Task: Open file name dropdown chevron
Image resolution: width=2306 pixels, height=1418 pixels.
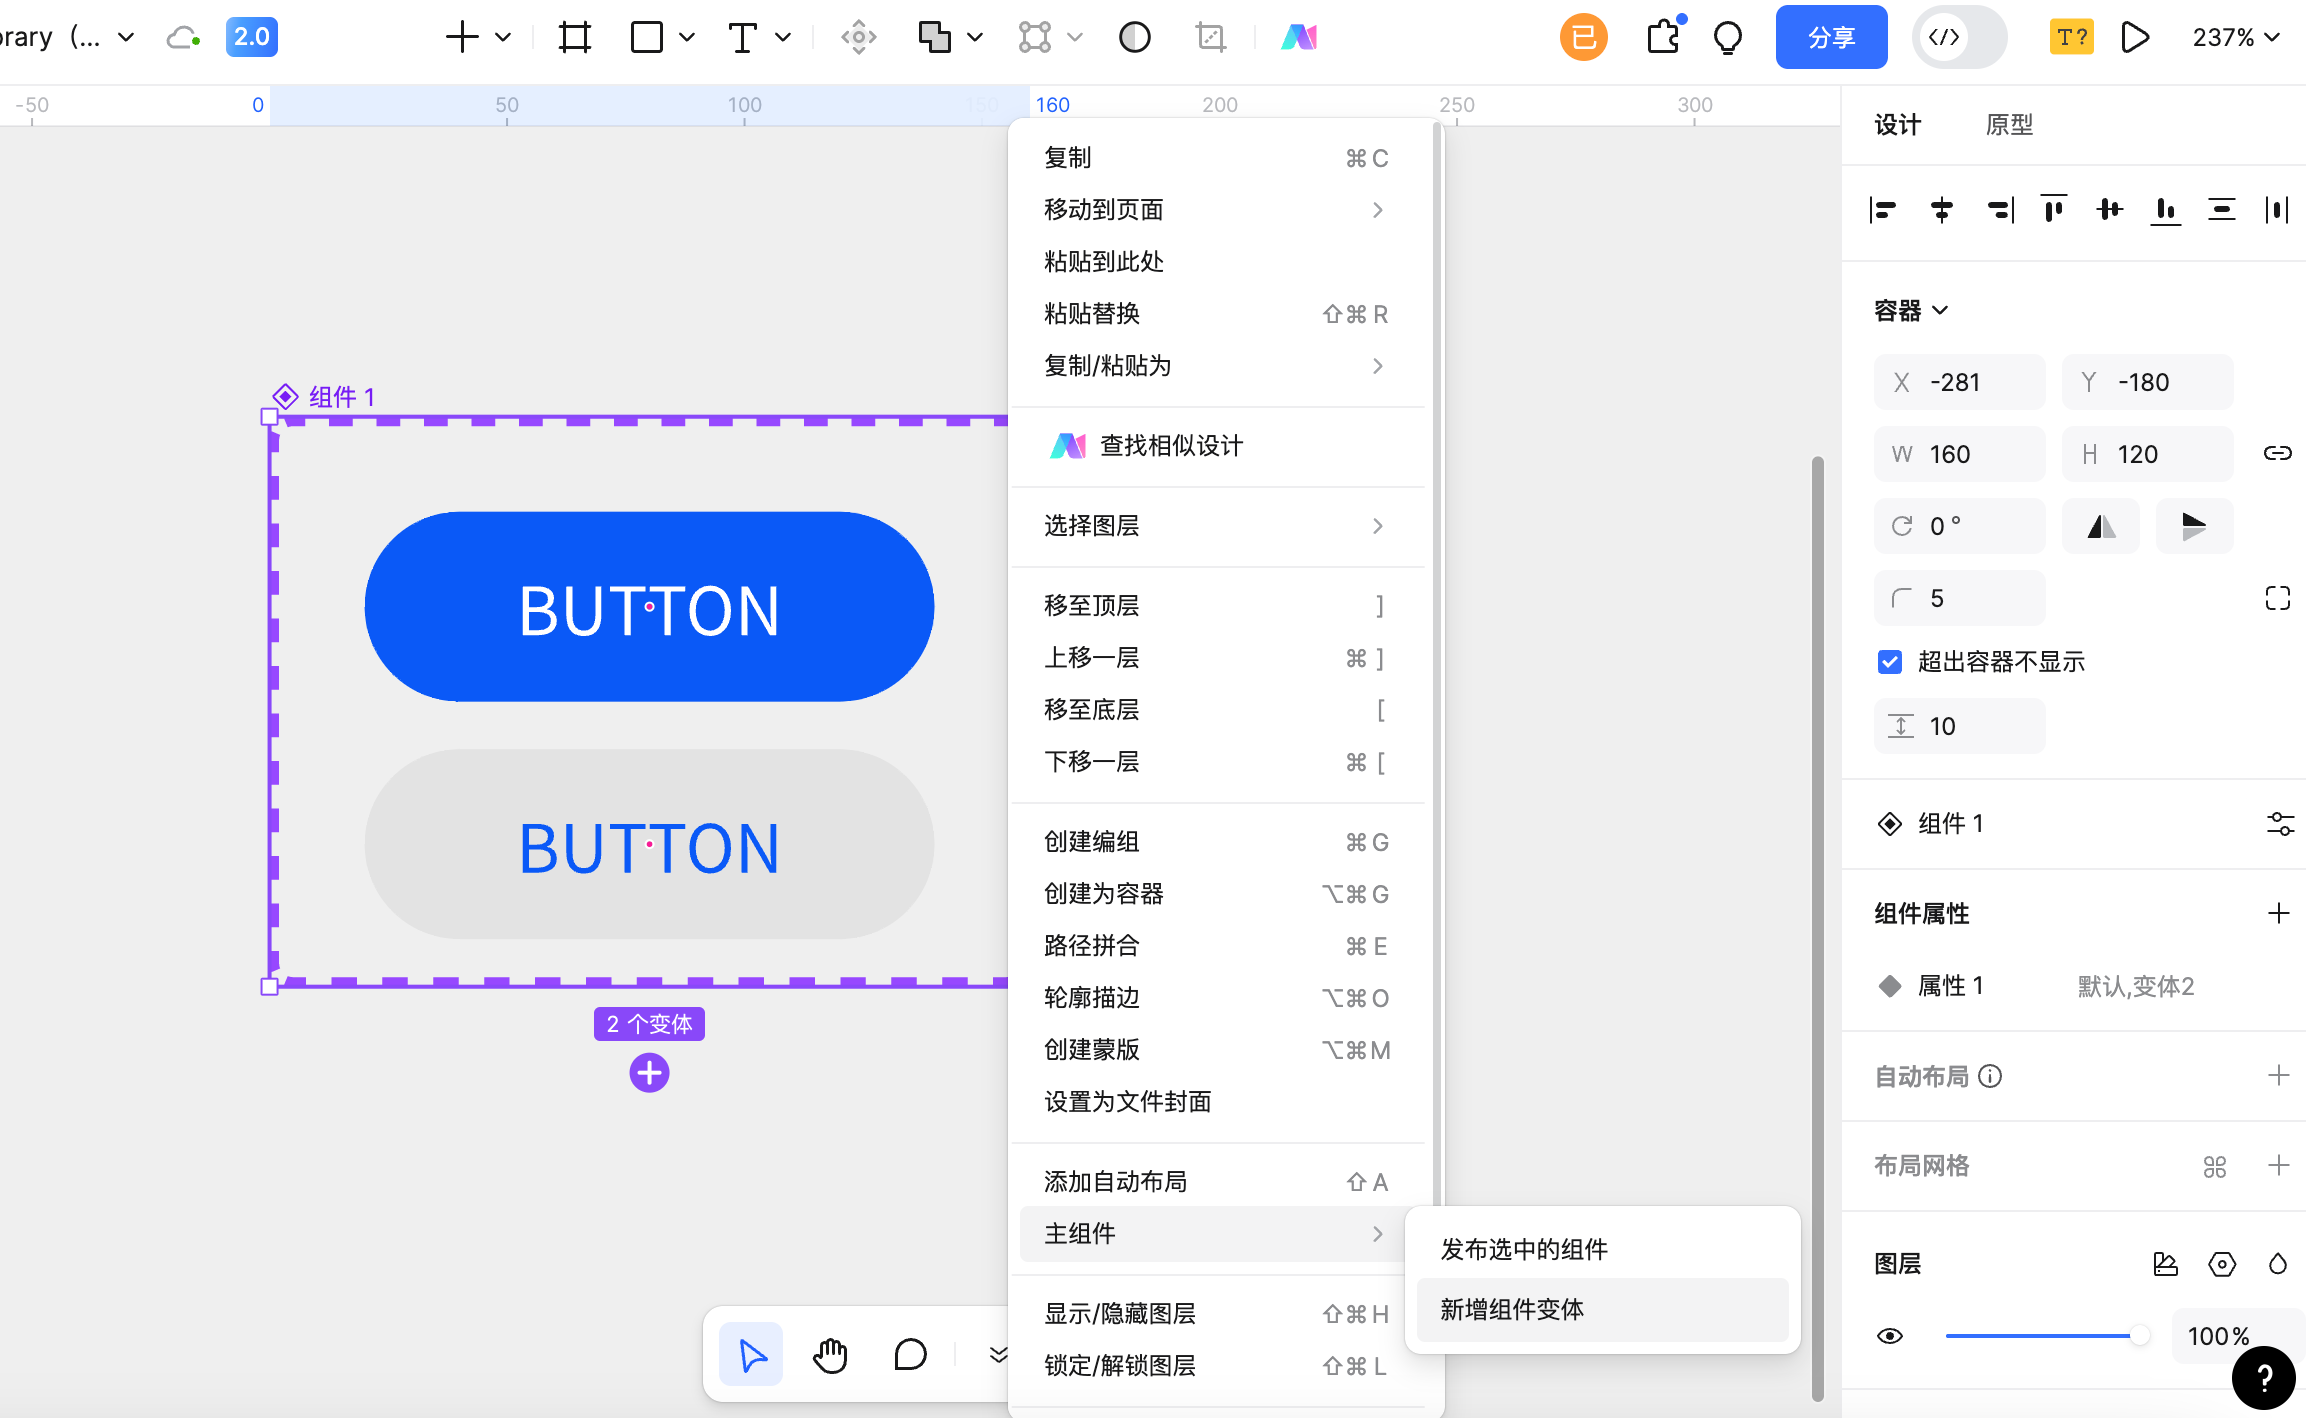Action: 126,38
